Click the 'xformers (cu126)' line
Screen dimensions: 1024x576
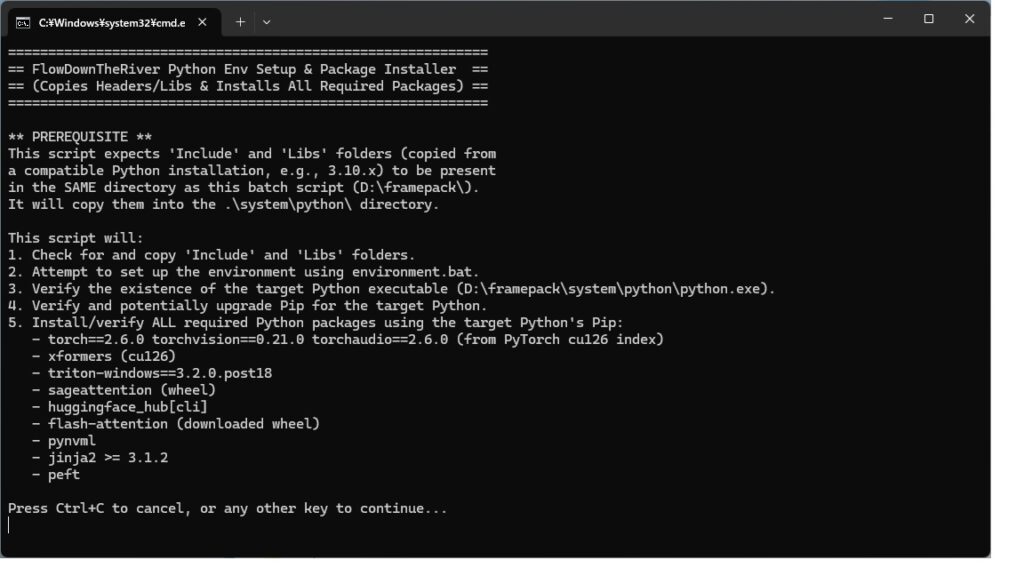pos(112,357)
